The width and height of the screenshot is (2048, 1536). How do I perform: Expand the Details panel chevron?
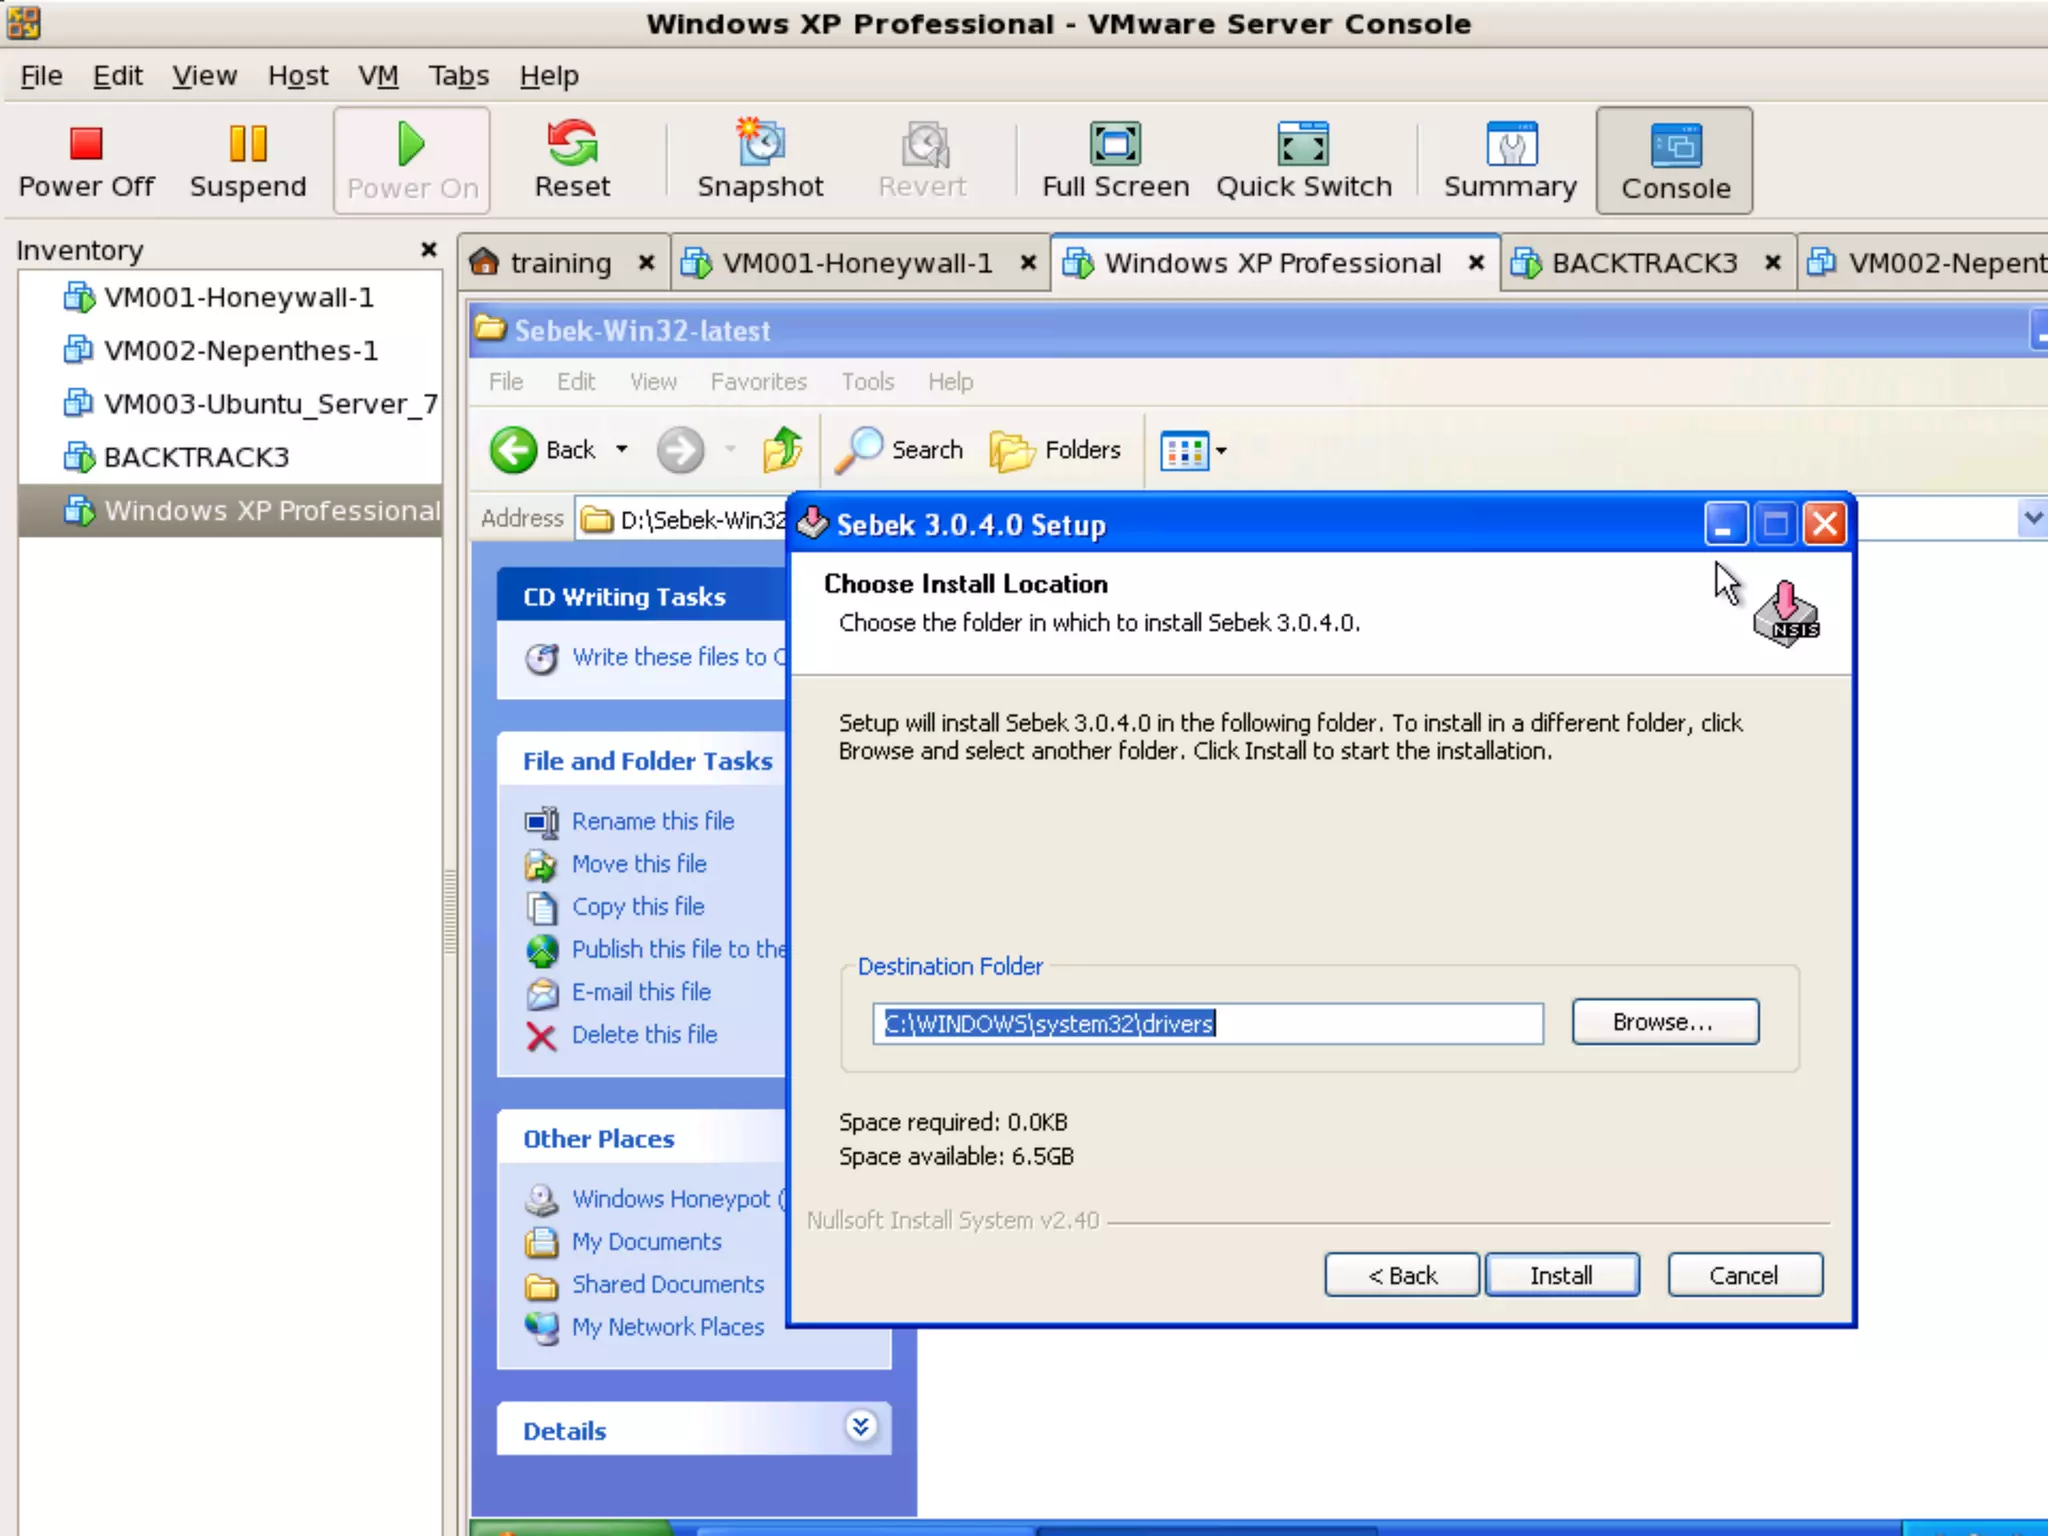point(860,1426)
